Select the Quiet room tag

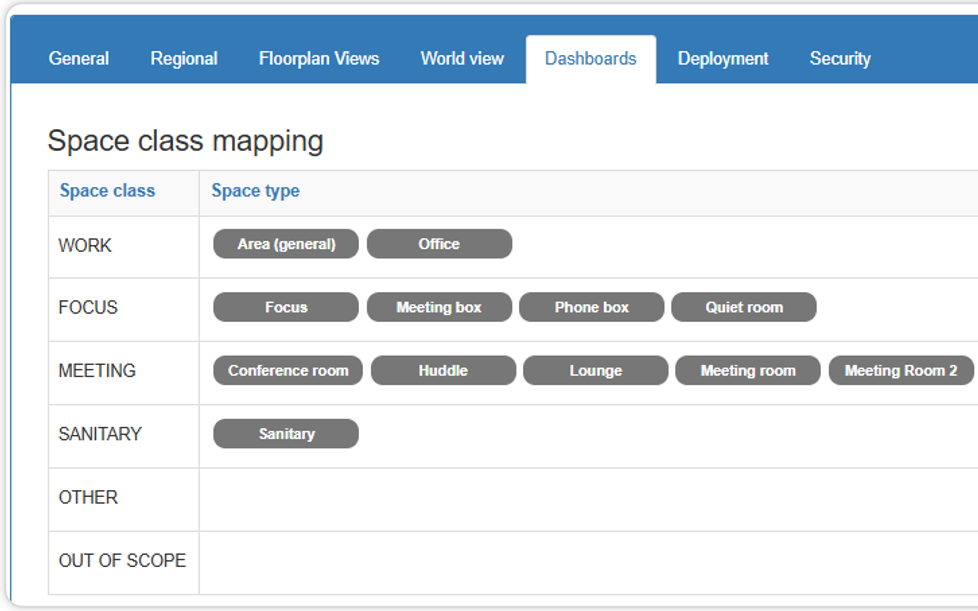[x=743, y=307]
